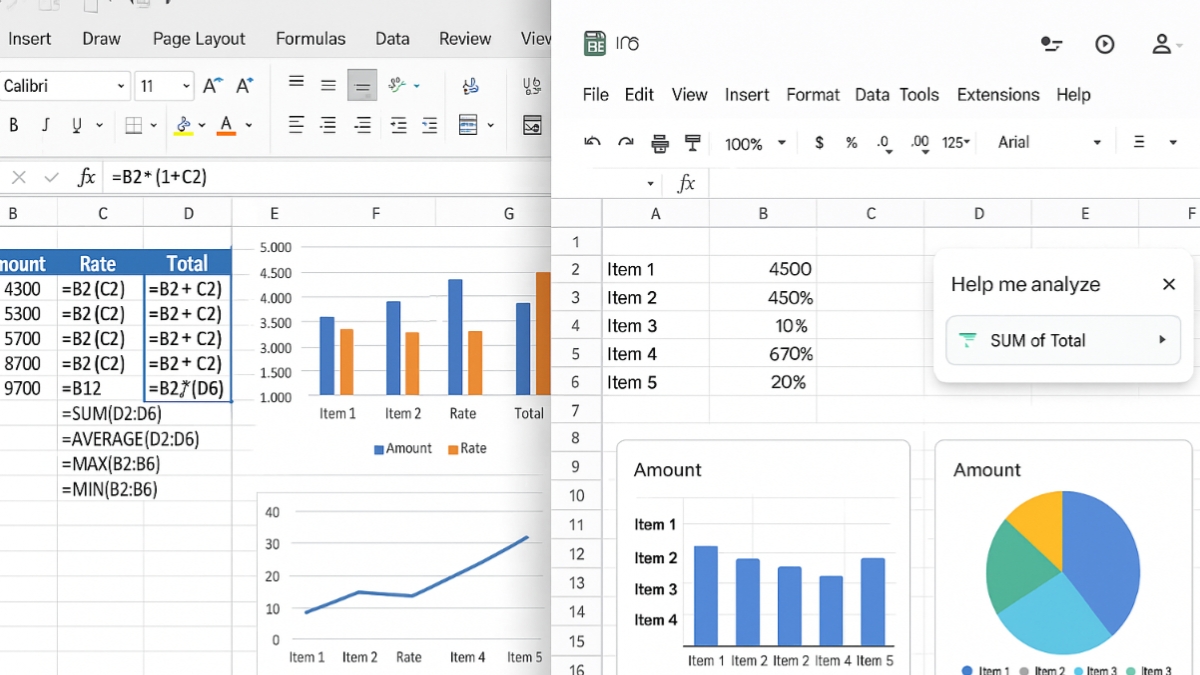Decrease decimal places in Google Sheets
This screenshot has width=1200, height=675.
884,143
